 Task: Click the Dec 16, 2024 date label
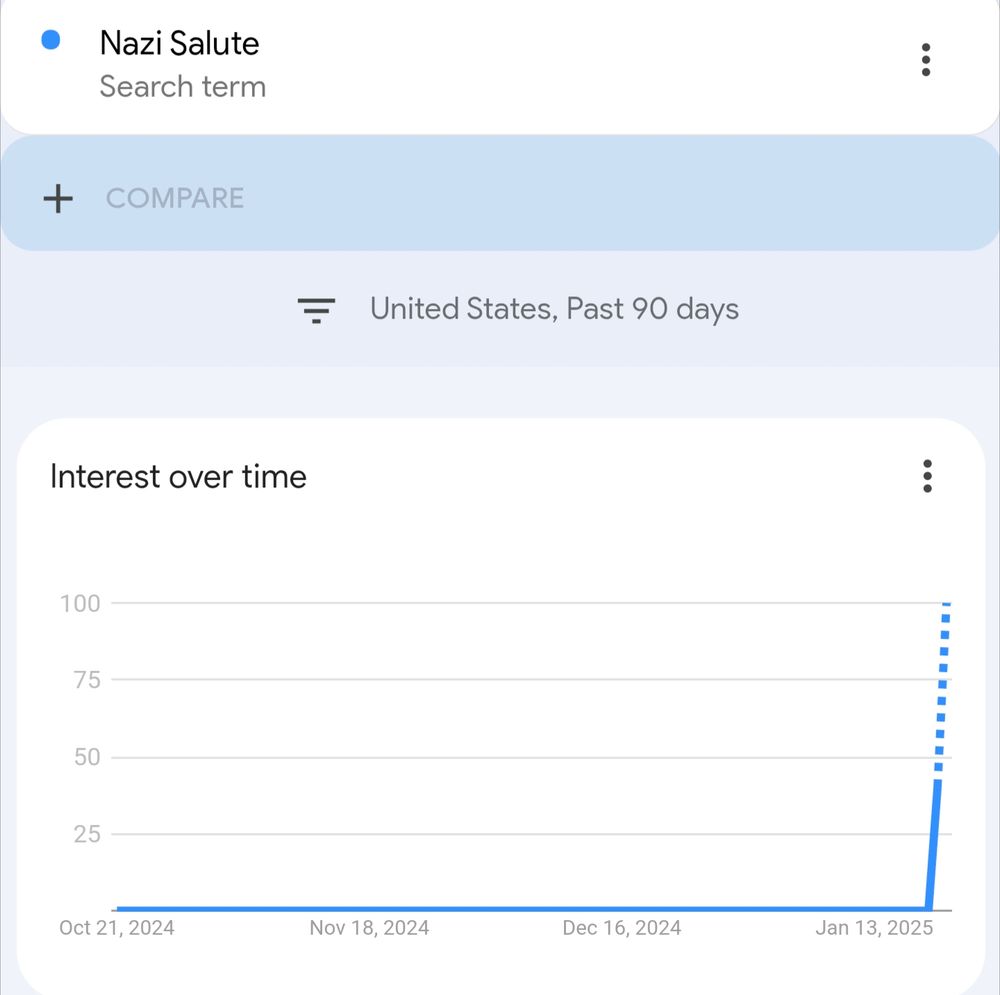[622, 928]
